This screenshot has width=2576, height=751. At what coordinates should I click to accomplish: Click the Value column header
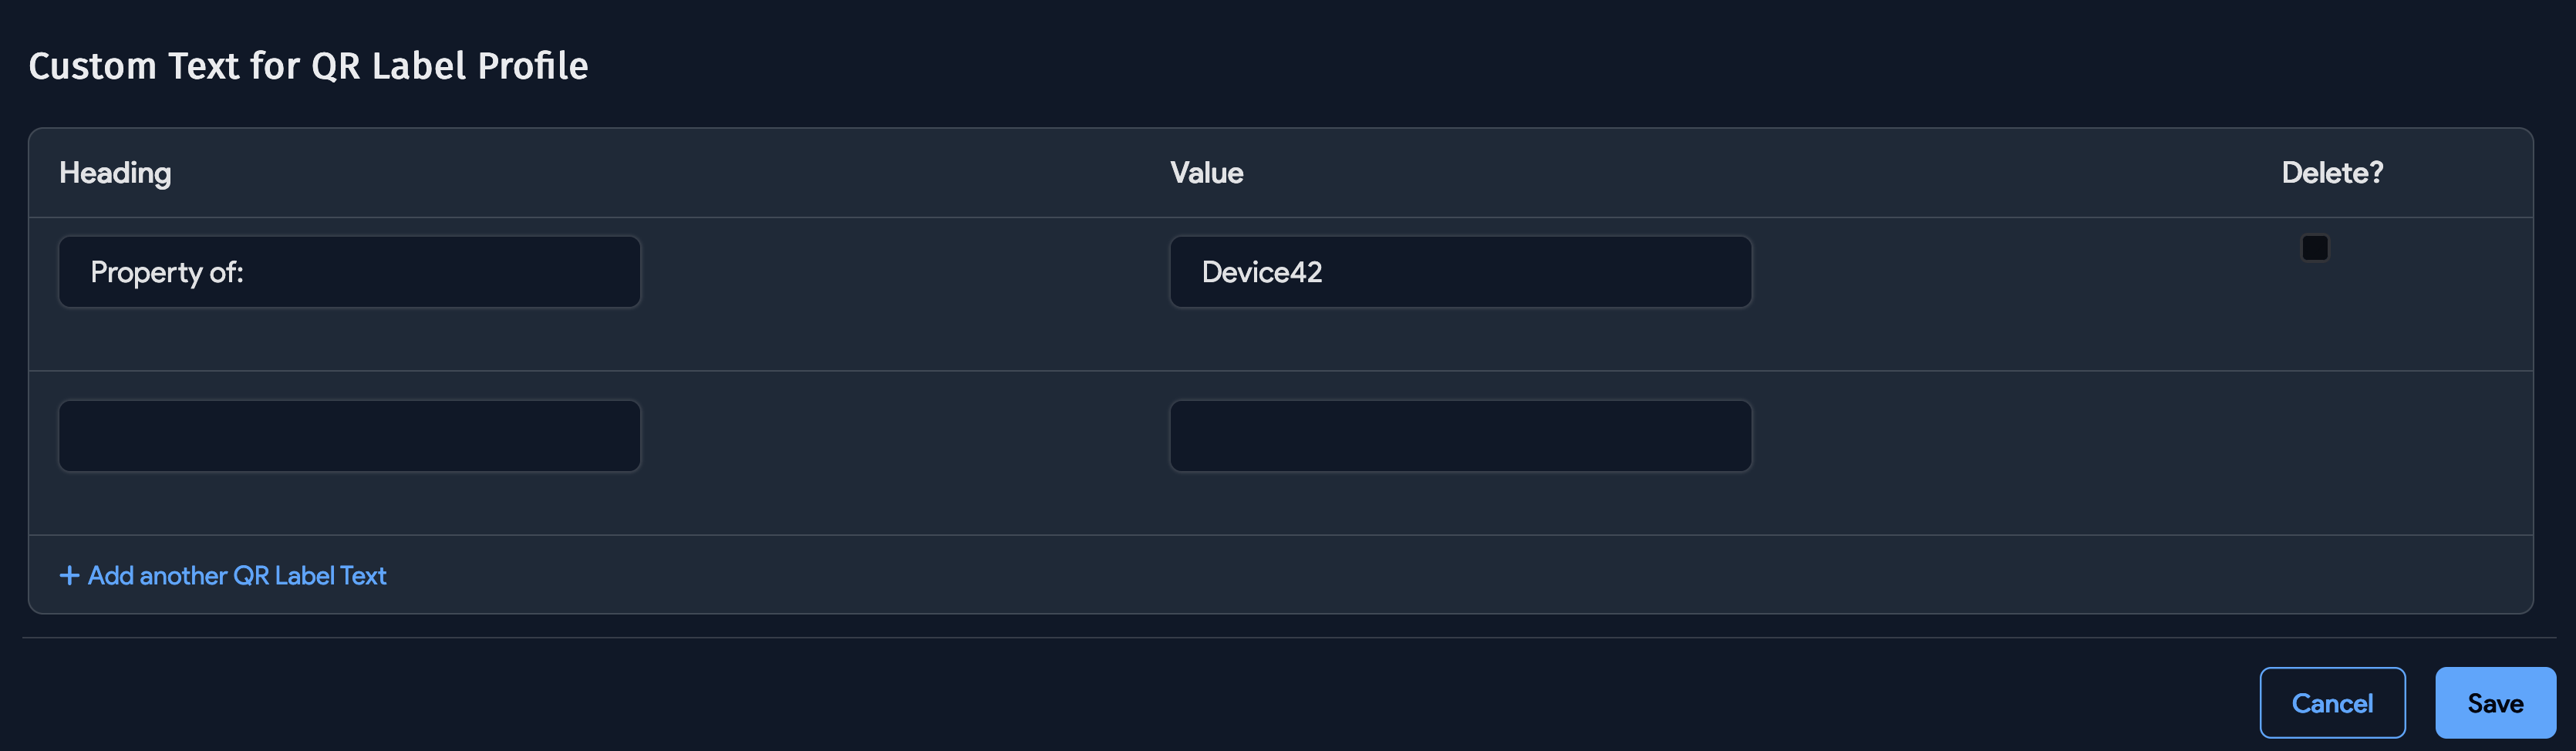tap(1206, 173)
